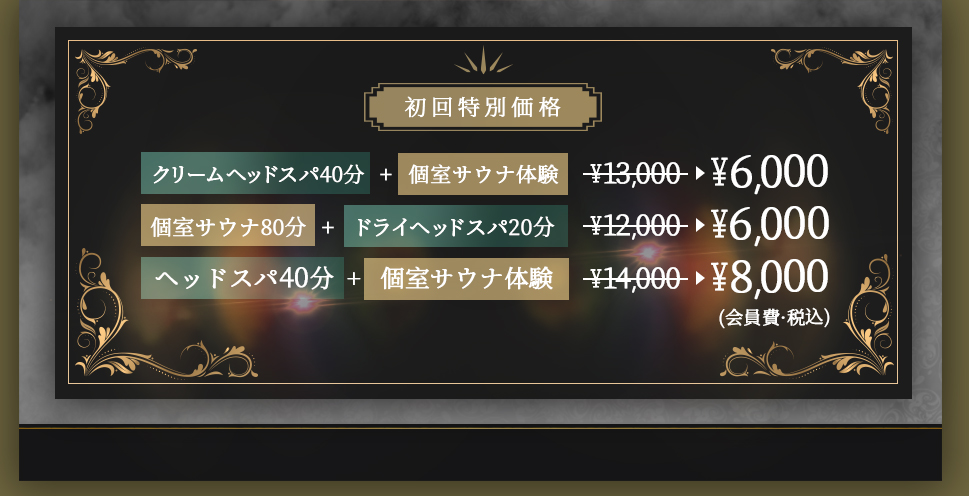The height and width of the screenshot is (496, 969).
Task: Click the crossed-out ¥13,000 price
Action: click(636, 175)
